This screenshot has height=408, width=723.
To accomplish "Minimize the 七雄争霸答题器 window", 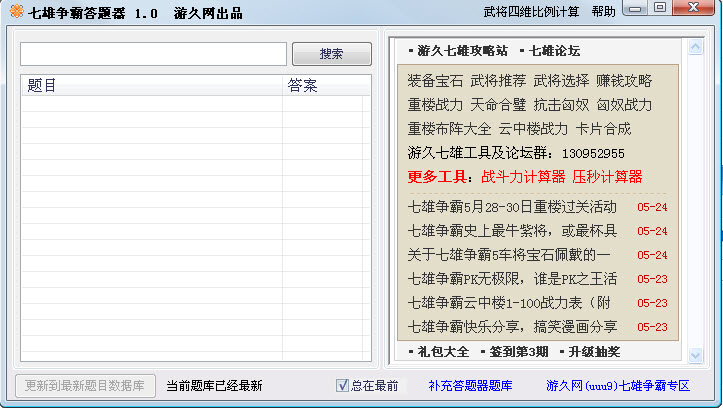I will coord(635,8).
